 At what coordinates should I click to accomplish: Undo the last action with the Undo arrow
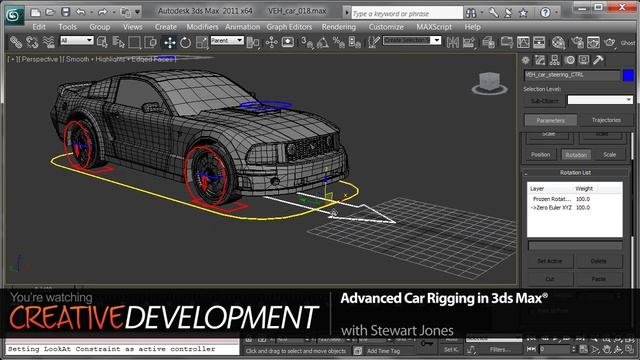coord(80,12)
